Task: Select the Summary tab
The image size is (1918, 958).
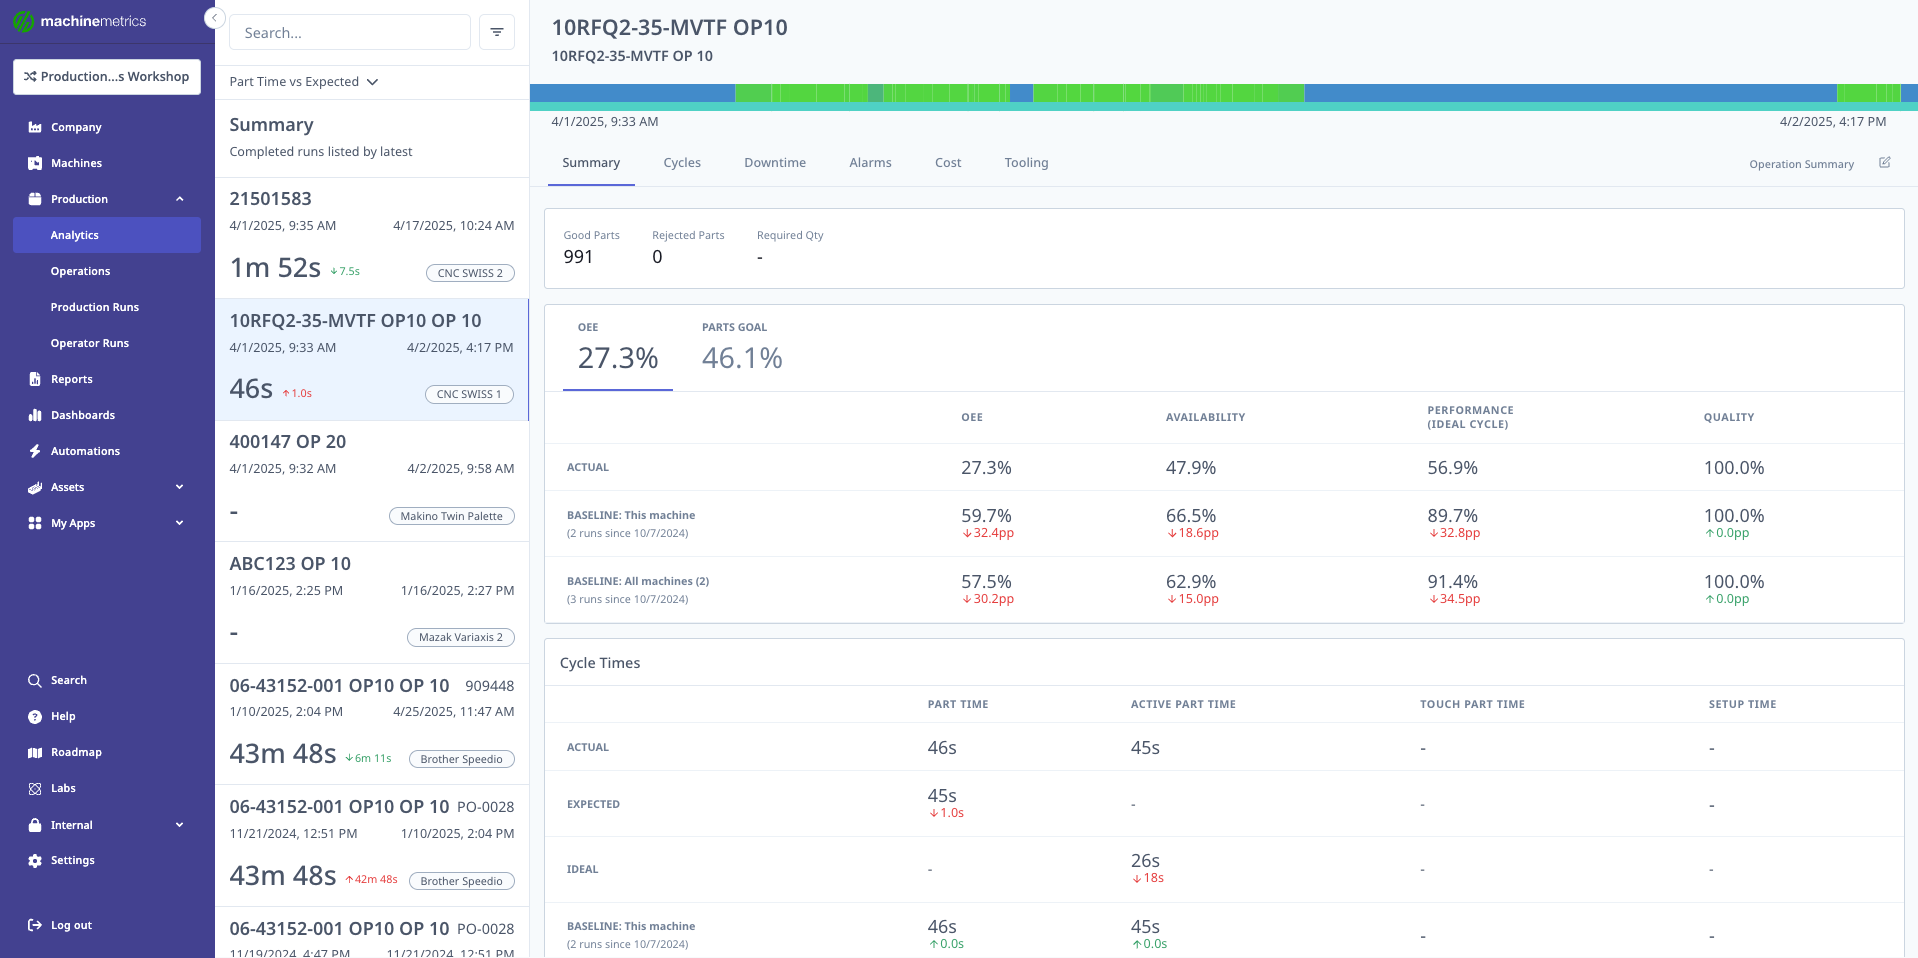Action: pyautogui.click(x=591, y=163)
